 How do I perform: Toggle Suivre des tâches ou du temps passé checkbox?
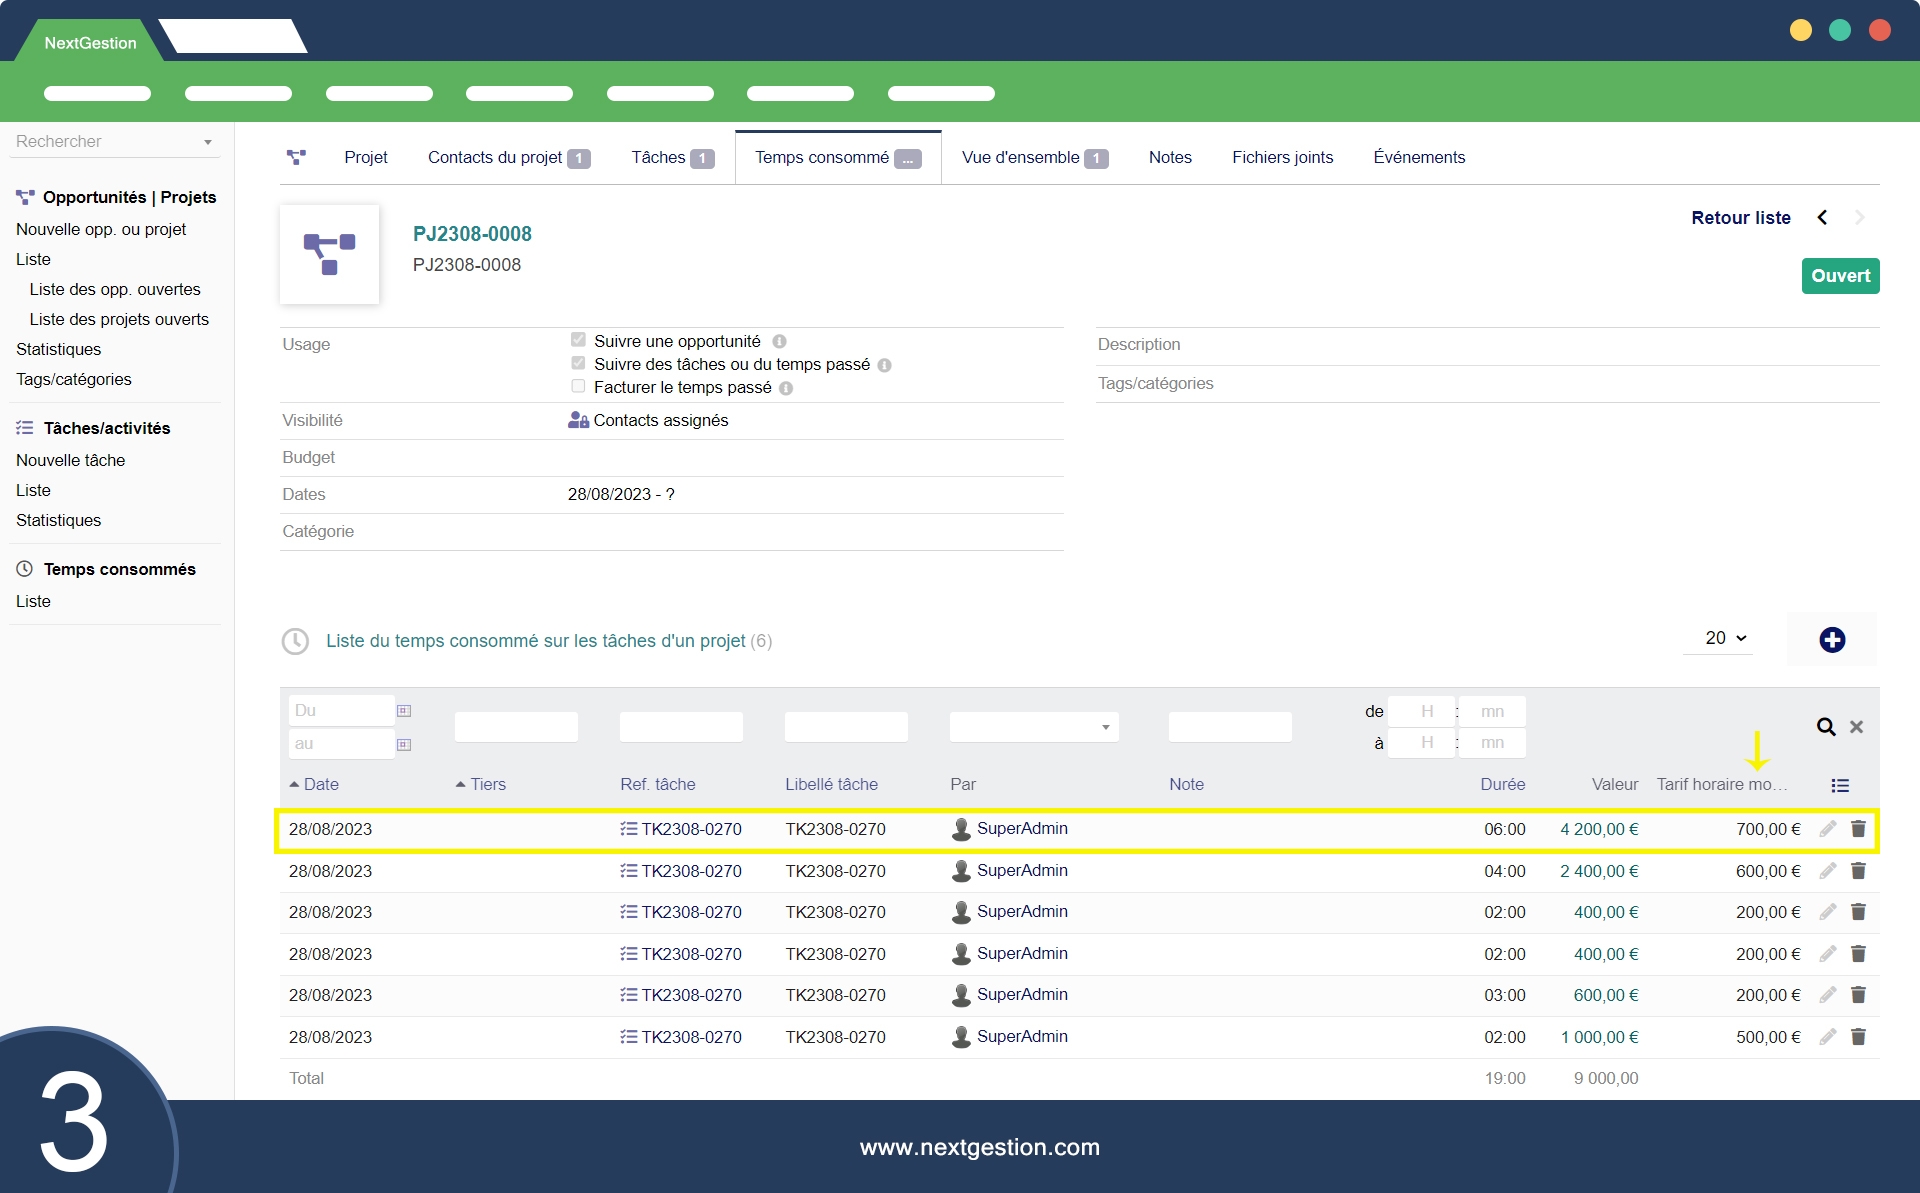tap(578, 363)
